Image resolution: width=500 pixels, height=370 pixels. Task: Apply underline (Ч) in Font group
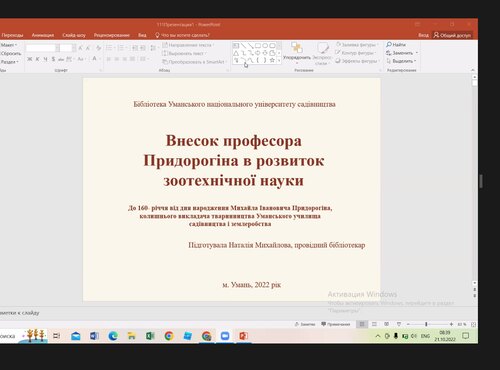click(45, 59)
